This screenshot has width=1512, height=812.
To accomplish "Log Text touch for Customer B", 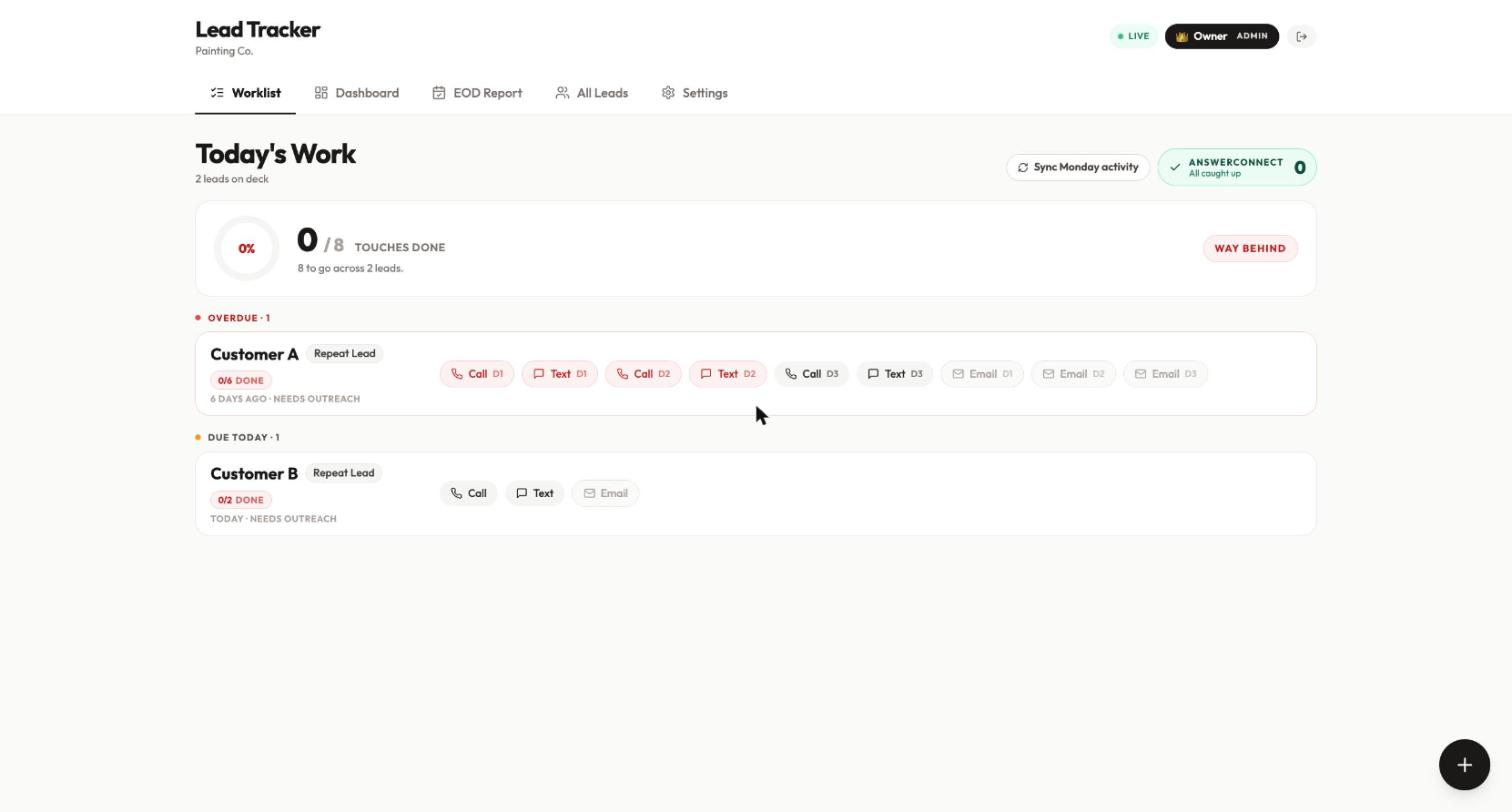I will (x=535, y=494).
